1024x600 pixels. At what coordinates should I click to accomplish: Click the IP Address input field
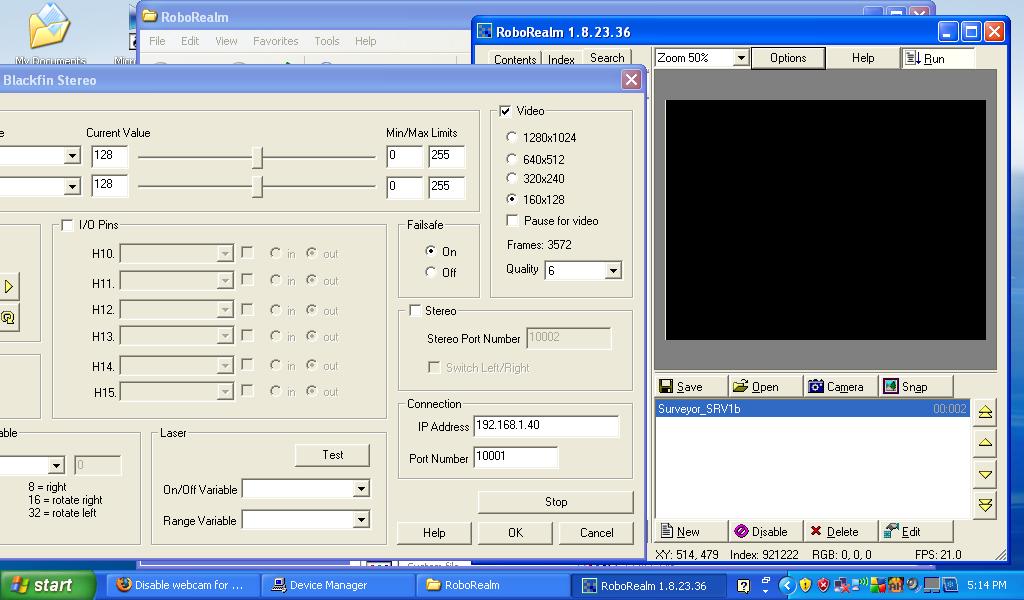point(545,426)
